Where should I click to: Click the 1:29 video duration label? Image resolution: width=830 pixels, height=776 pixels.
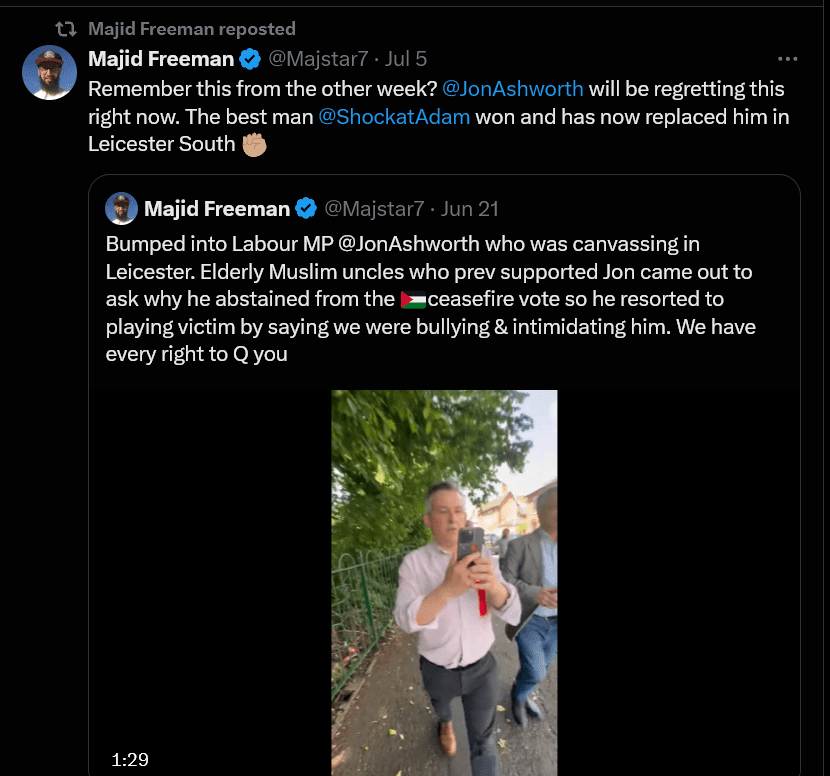(130, 760)
